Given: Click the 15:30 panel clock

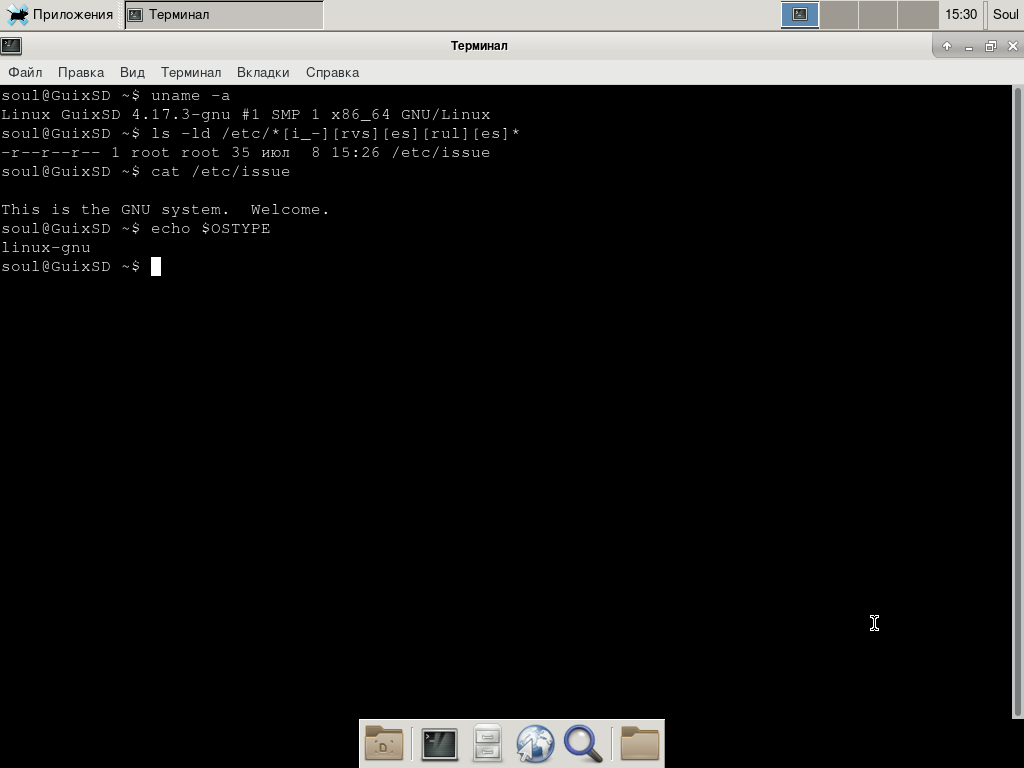Looking at the screenshot, I should pyautogui.click(x=961, y=14).
